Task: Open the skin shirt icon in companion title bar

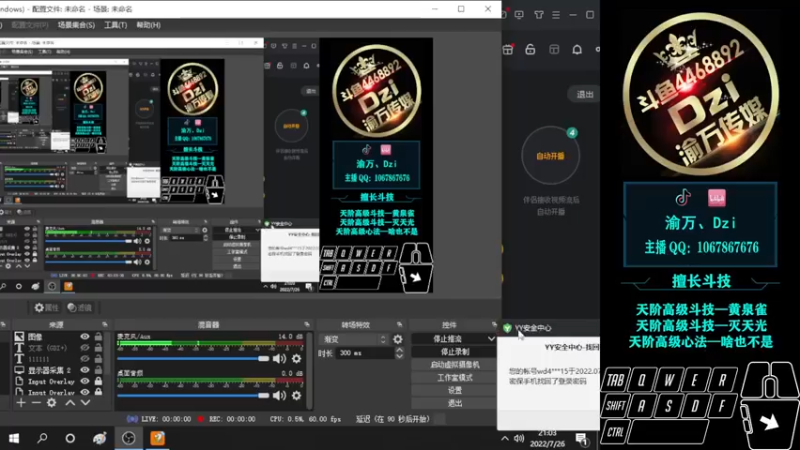Action: click(x=539, y=15)
